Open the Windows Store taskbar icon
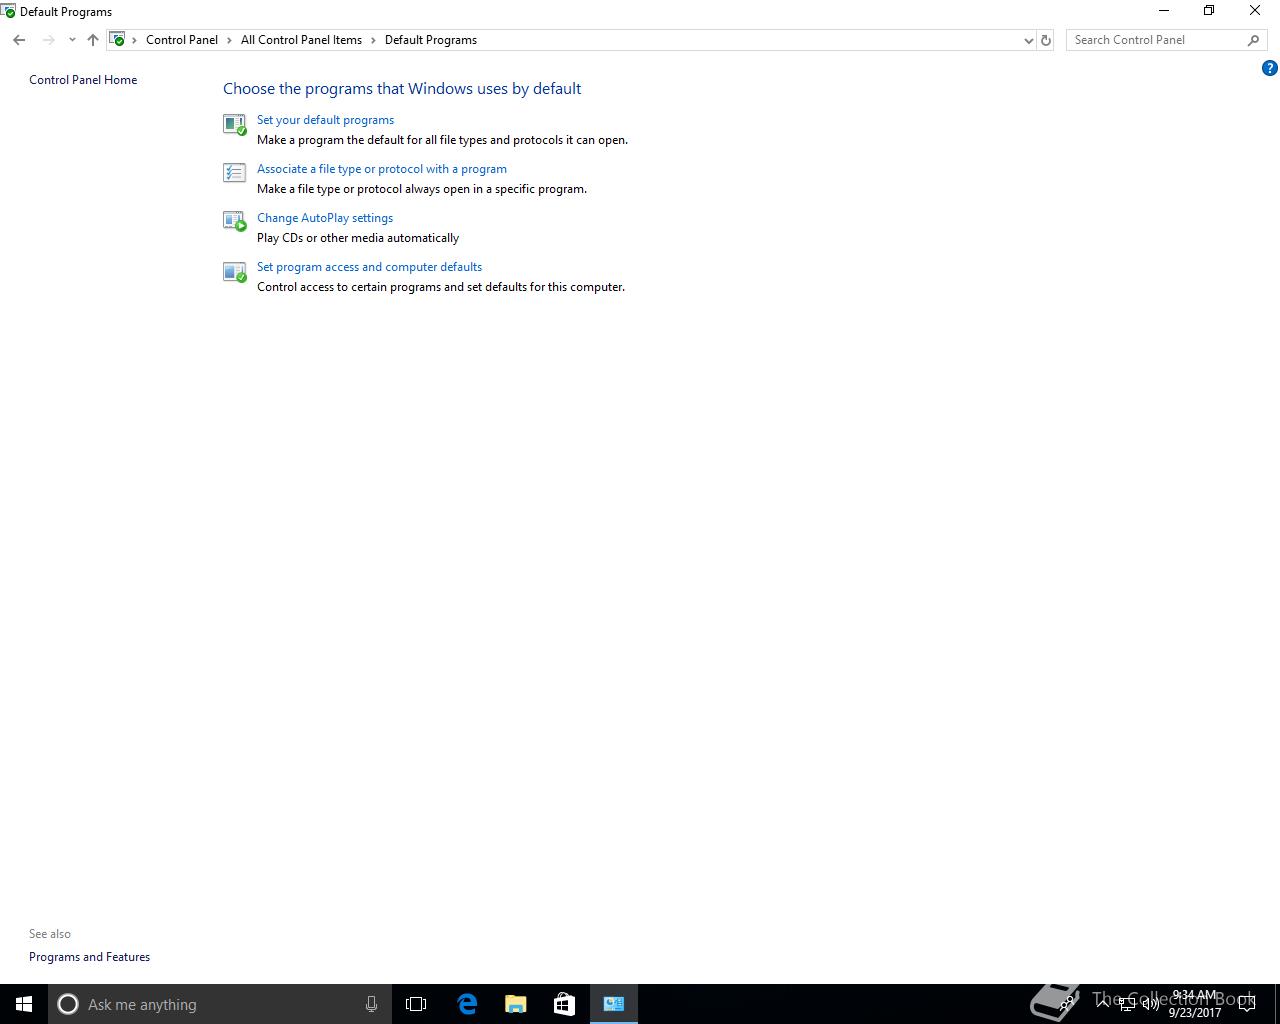Image resolution: width=1280 pixels, height=1024 pixels. point(564,1004)
